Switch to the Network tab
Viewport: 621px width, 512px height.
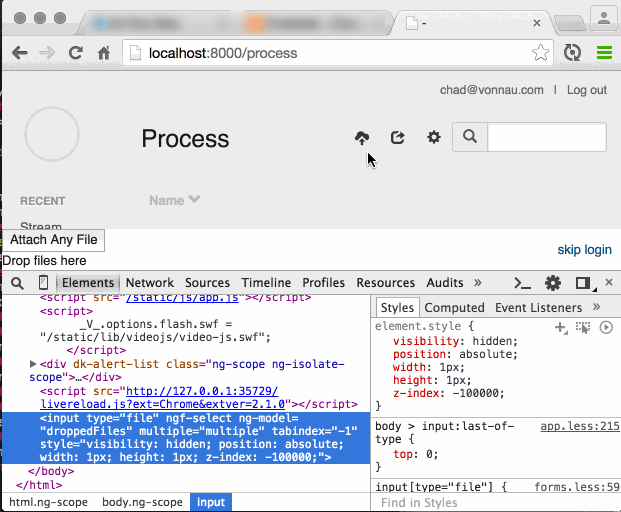point(149,283)
